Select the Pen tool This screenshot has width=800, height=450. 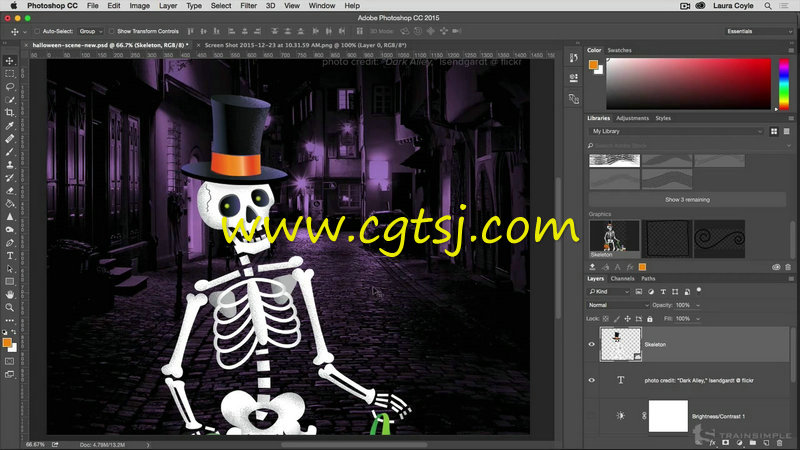click(10, 243)
